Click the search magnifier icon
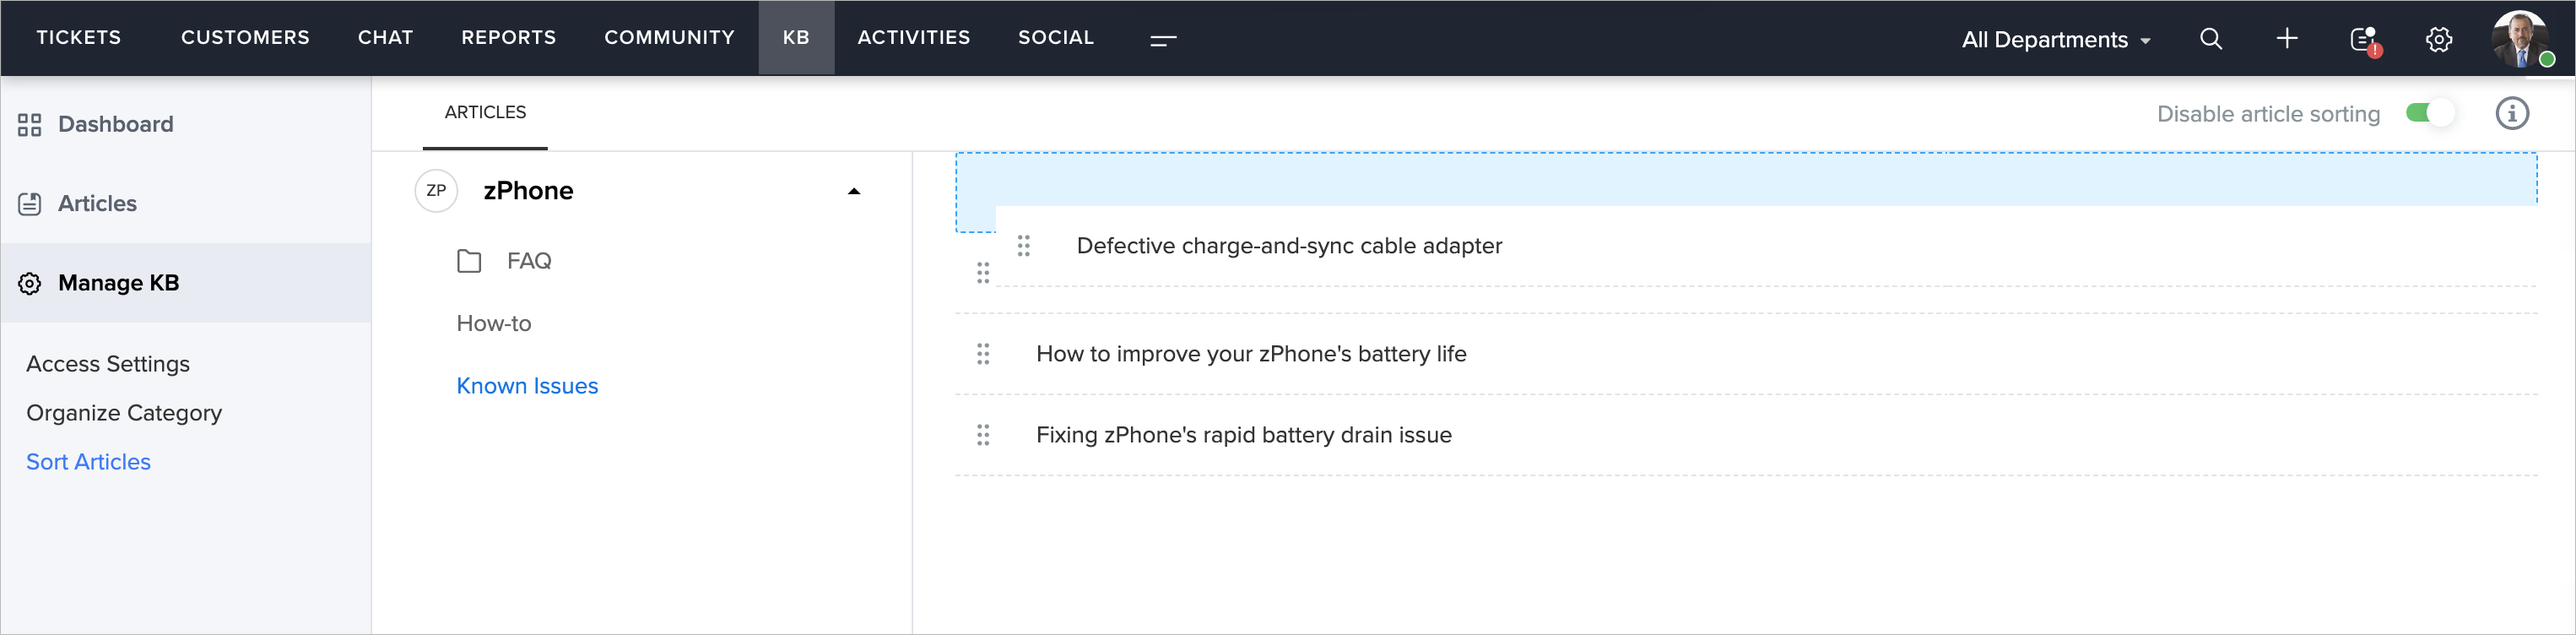 click(2210, 39)
